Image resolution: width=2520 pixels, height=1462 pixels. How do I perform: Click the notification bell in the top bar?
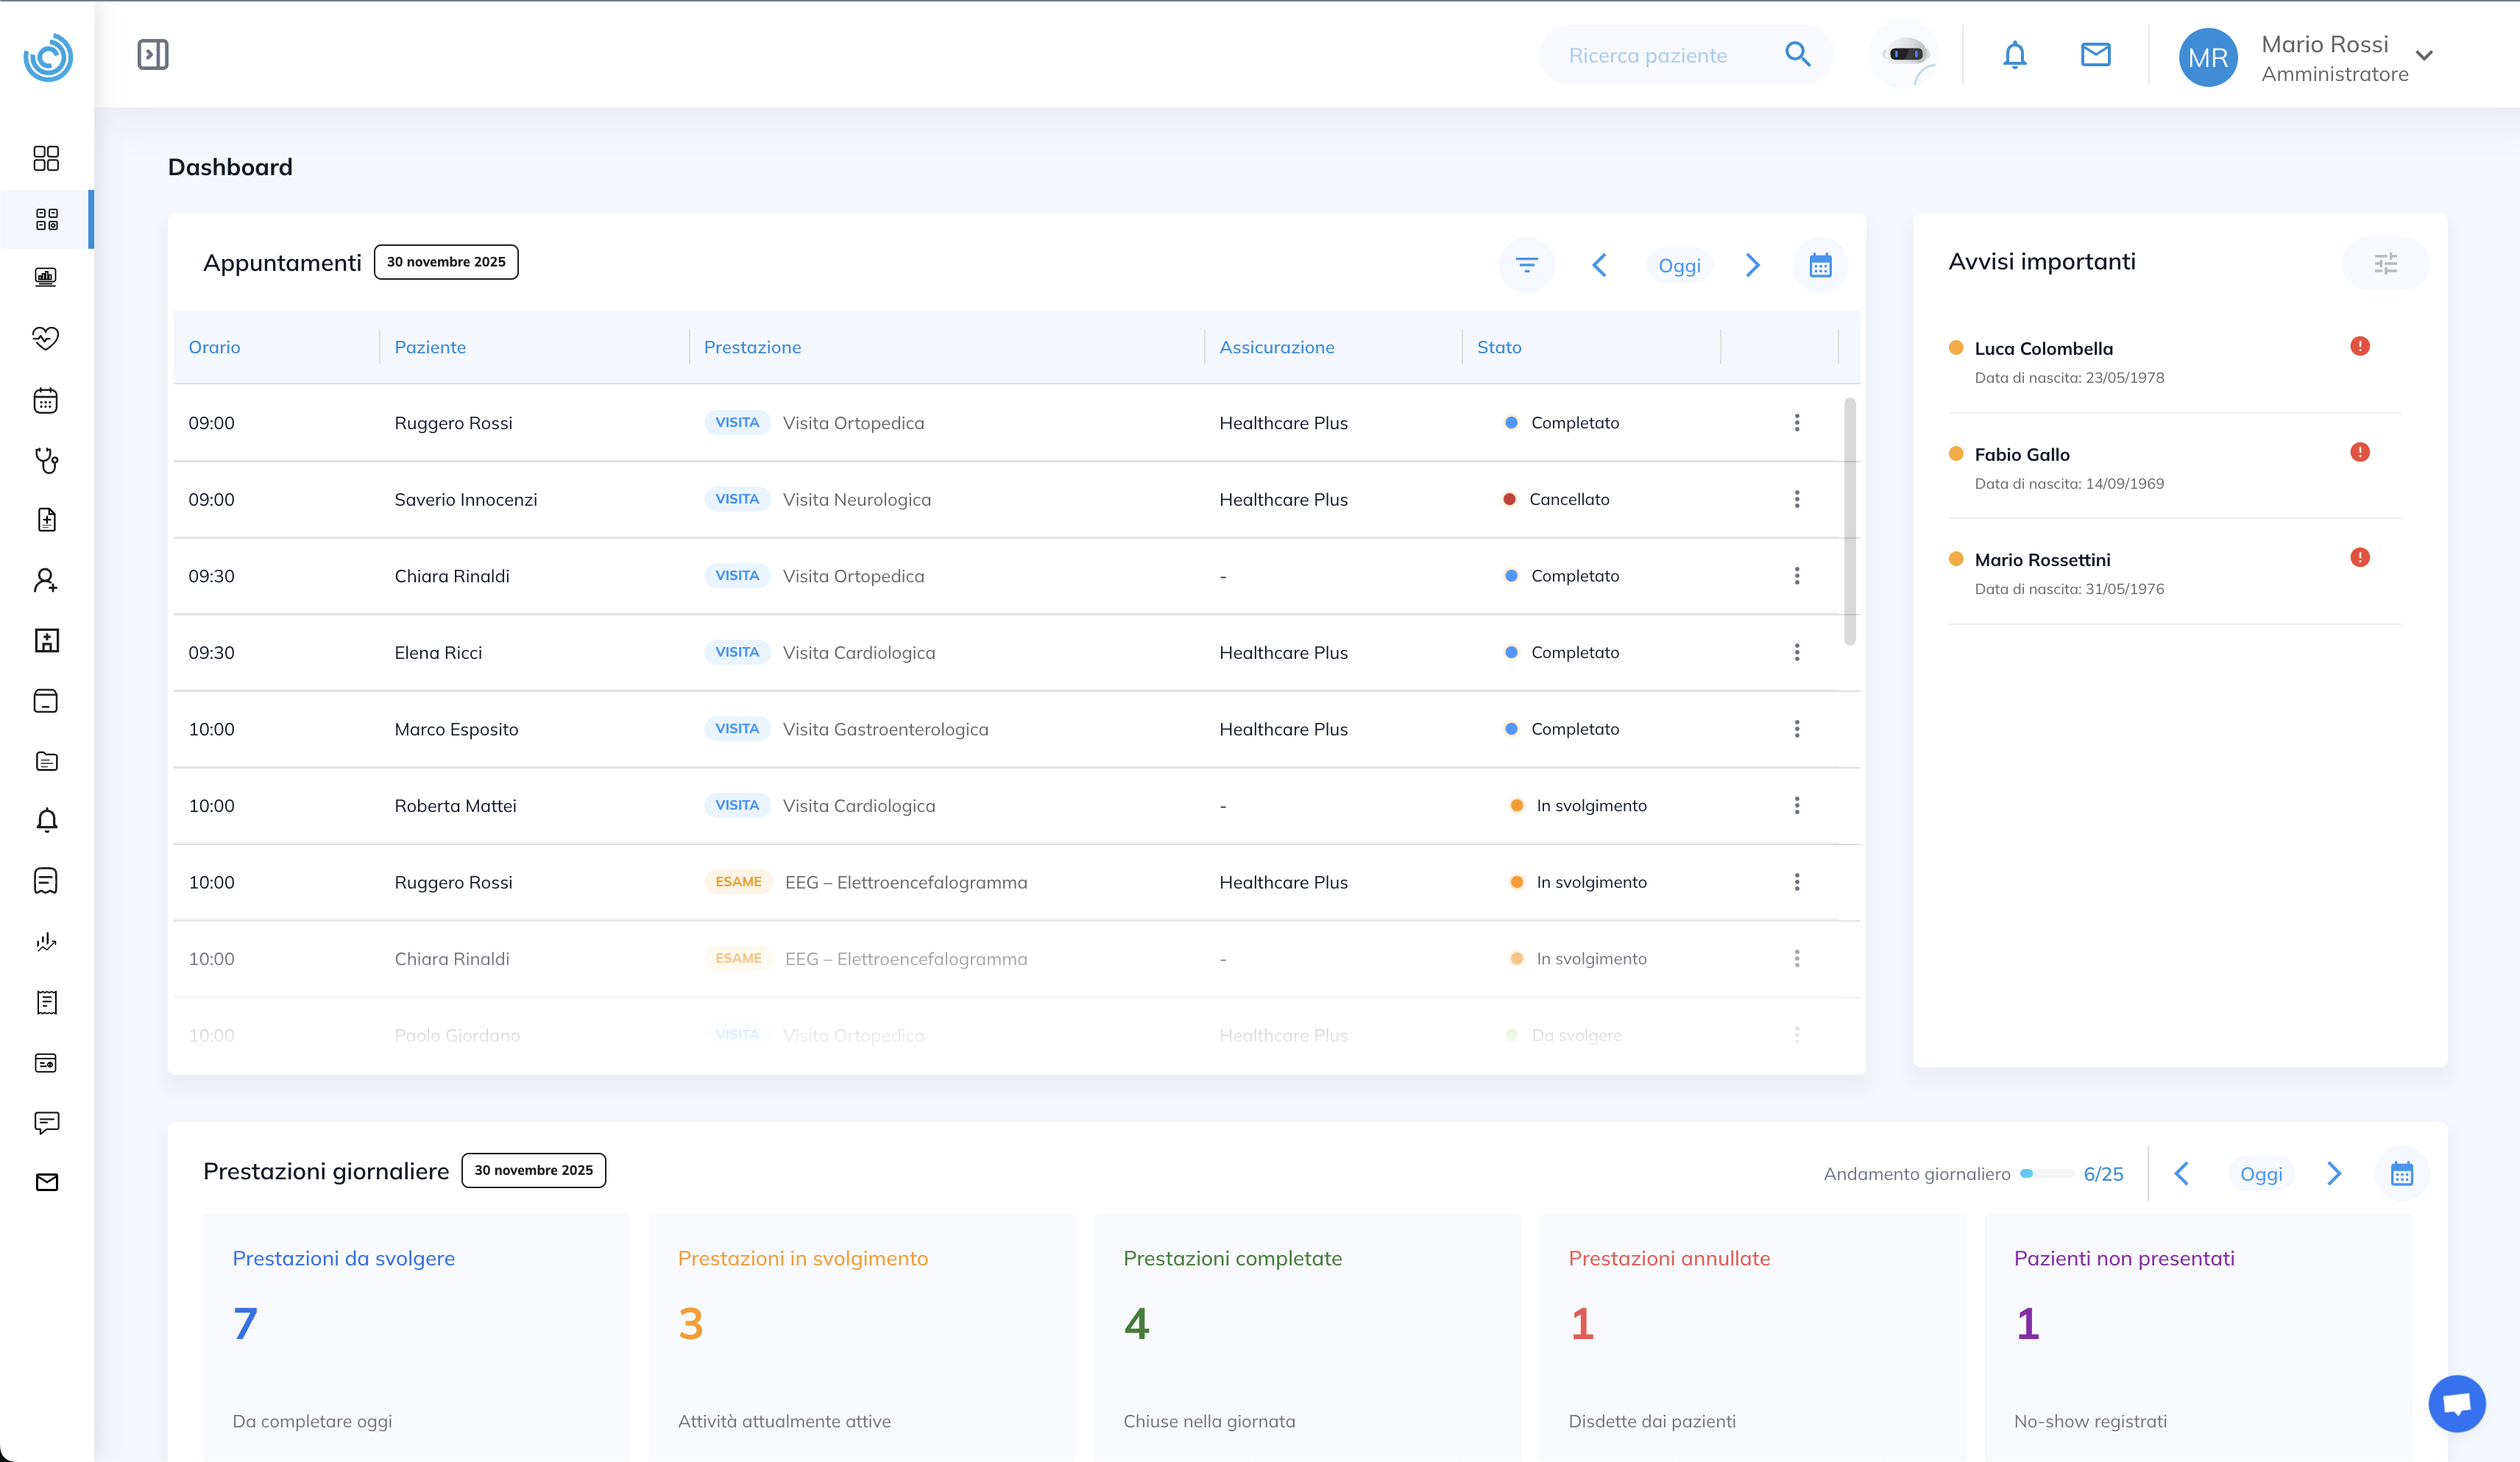2014,55
